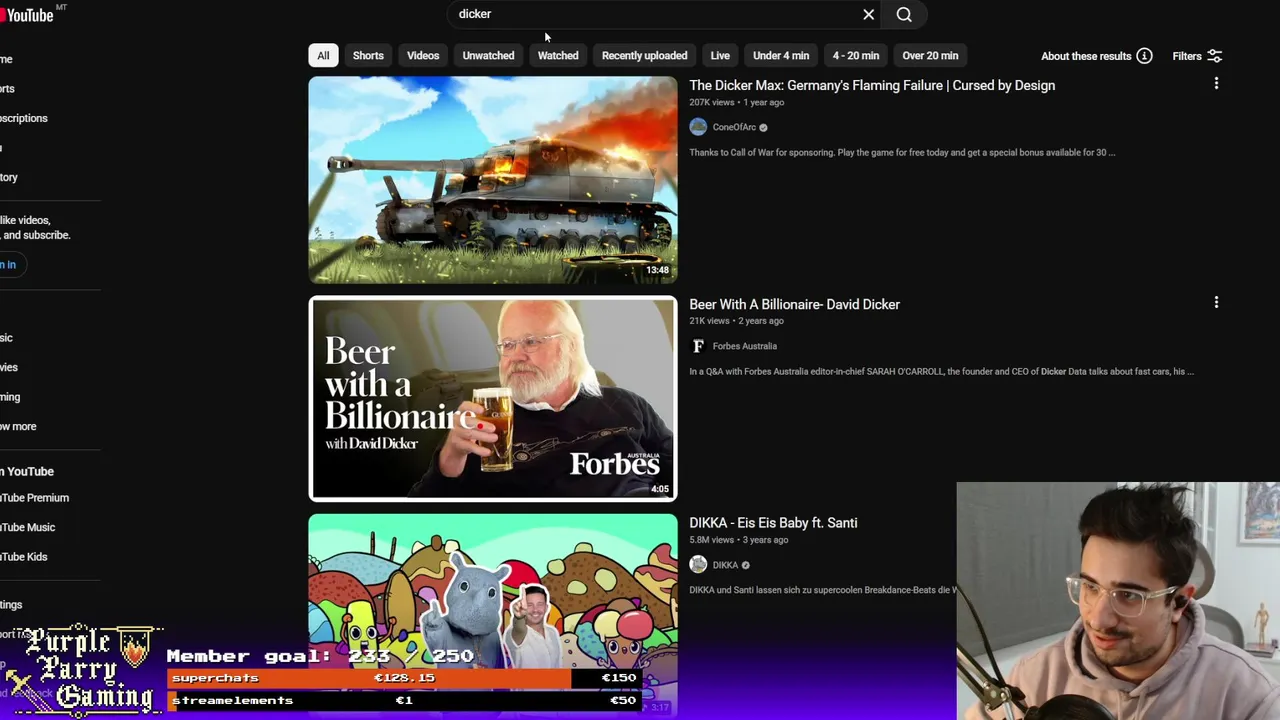Click the Dicker Max video description snippet
Viewport: 1280px width, 720px height.
pos(902,153)
